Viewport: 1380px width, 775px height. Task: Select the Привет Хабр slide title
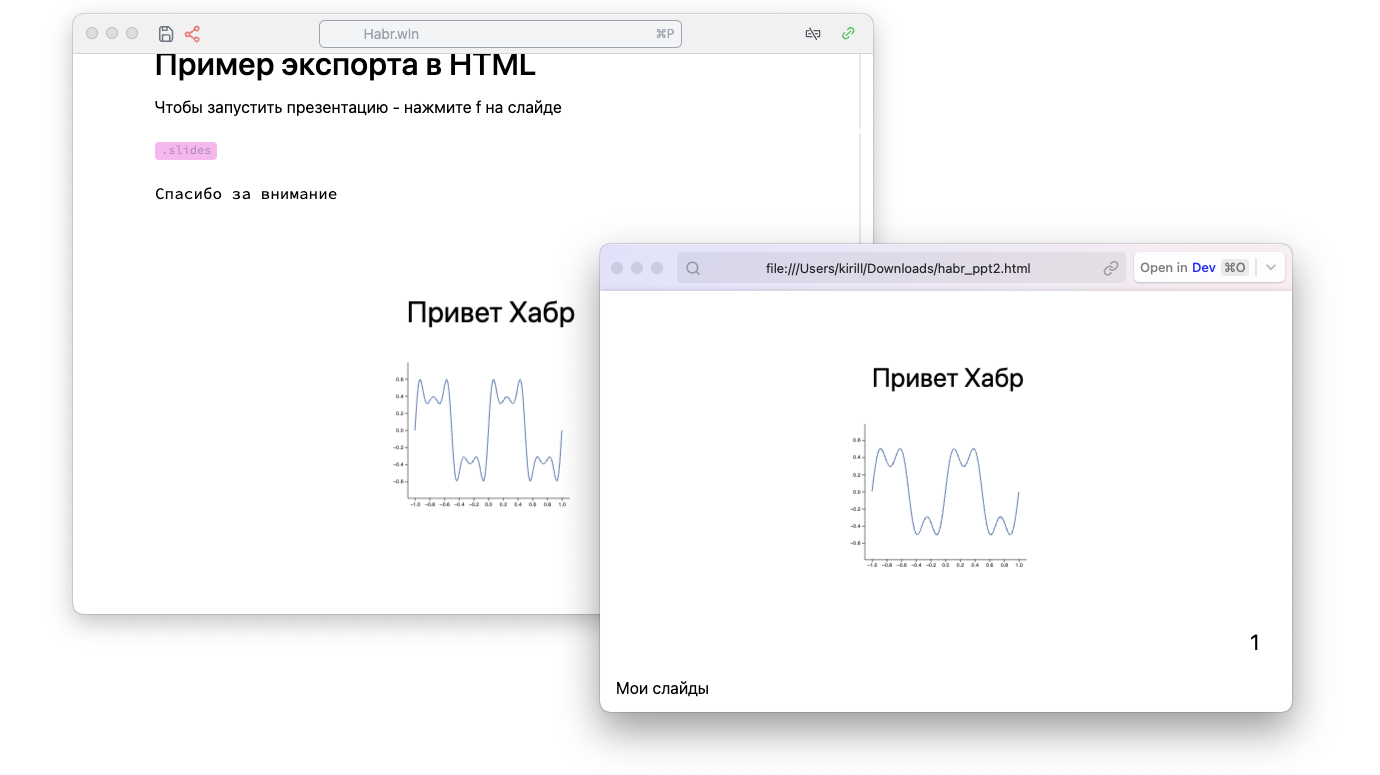pyautogui.click(x=948, y=378)
